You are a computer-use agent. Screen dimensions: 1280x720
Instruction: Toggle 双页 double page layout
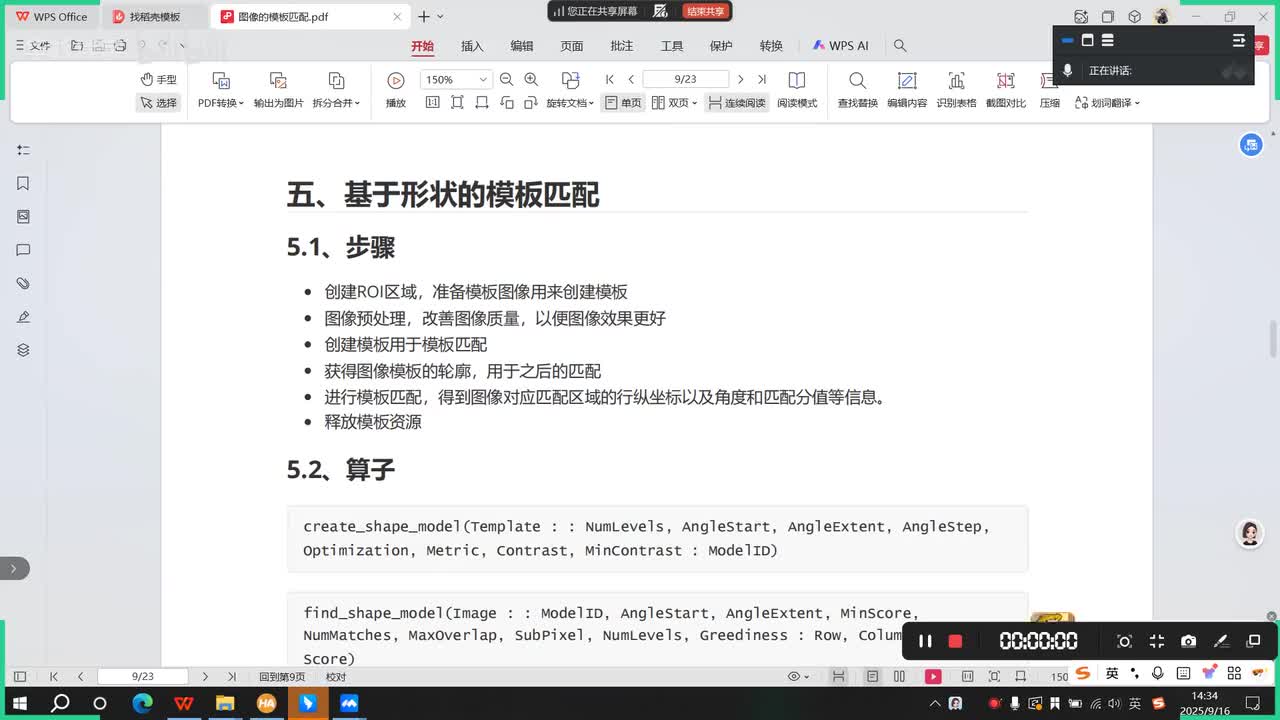click(x=674, y=103)
